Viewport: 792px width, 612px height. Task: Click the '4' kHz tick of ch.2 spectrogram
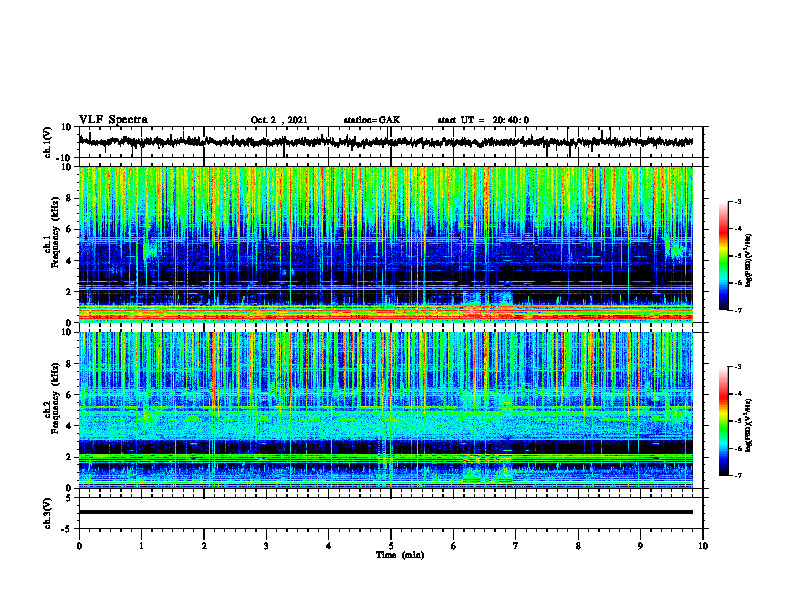(69, 426)
